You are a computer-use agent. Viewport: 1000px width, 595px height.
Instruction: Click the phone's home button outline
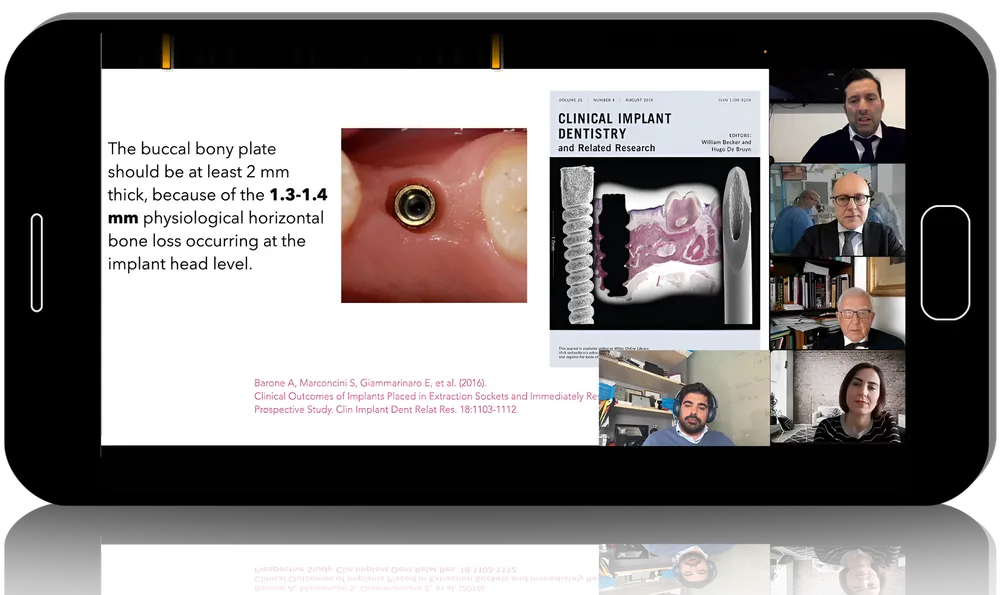coord(945,262)
